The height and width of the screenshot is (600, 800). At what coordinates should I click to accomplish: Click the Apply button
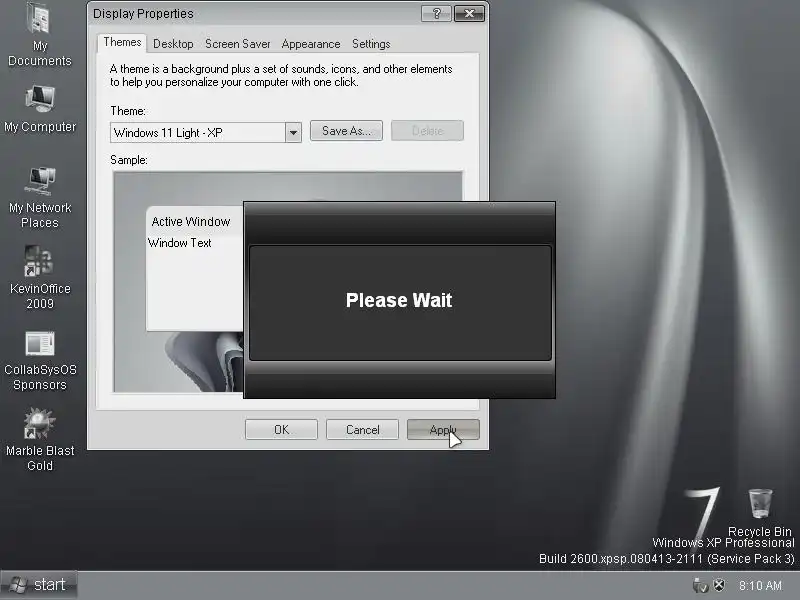tap(443, 430)
